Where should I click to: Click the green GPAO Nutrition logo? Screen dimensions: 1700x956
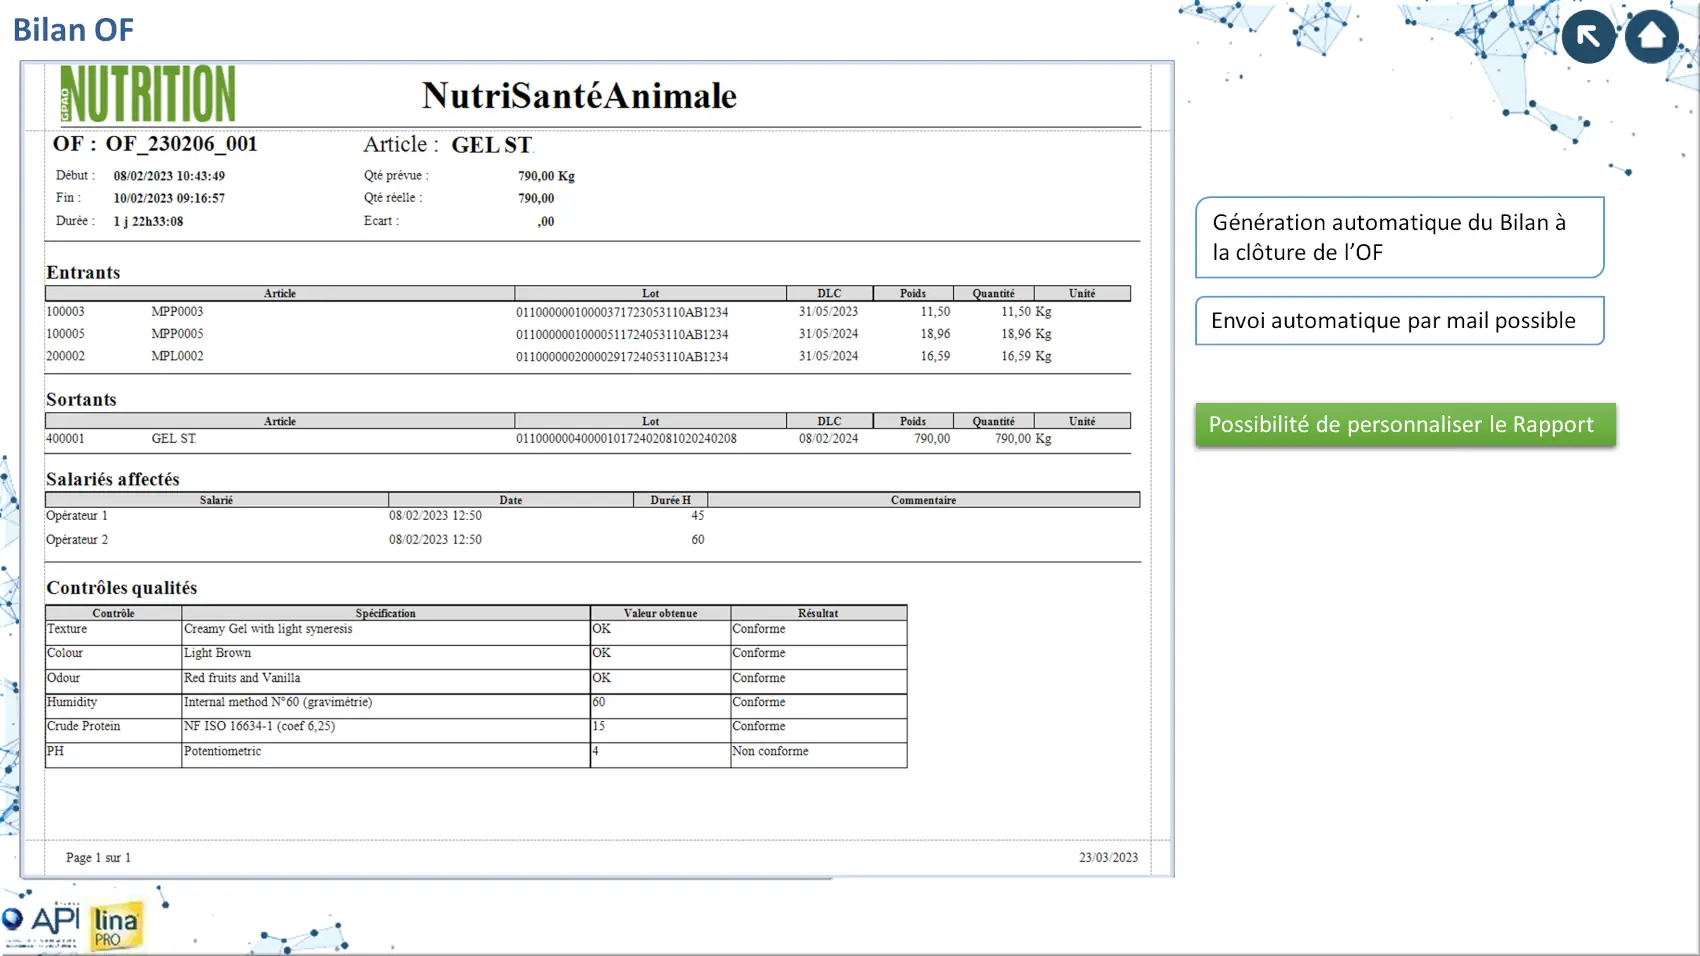pyautogui.click(x=148, y=94)
